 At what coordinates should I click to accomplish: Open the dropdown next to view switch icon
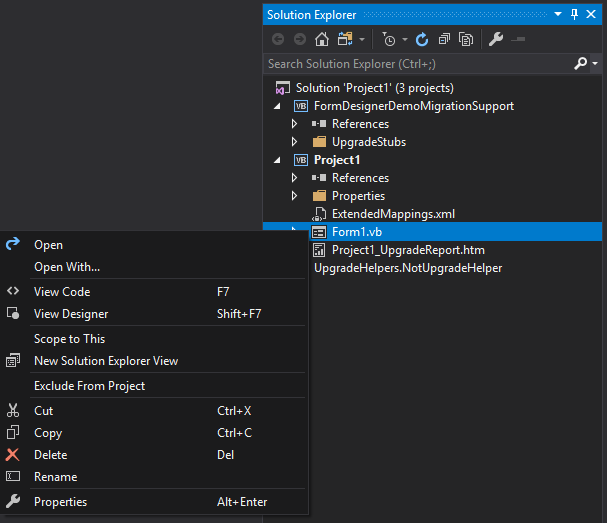coord(362,39)
